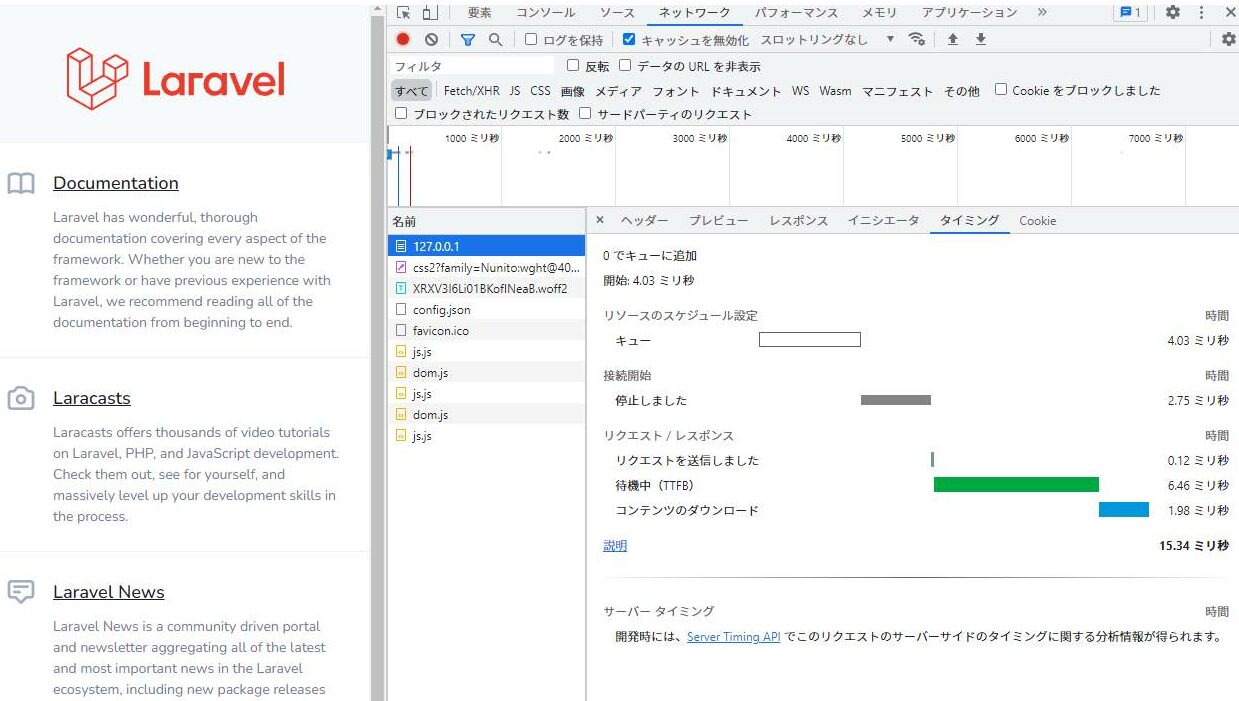Switch to the 要素 panel
Screen dimensions: 1239x701
[x=479, y=13]
